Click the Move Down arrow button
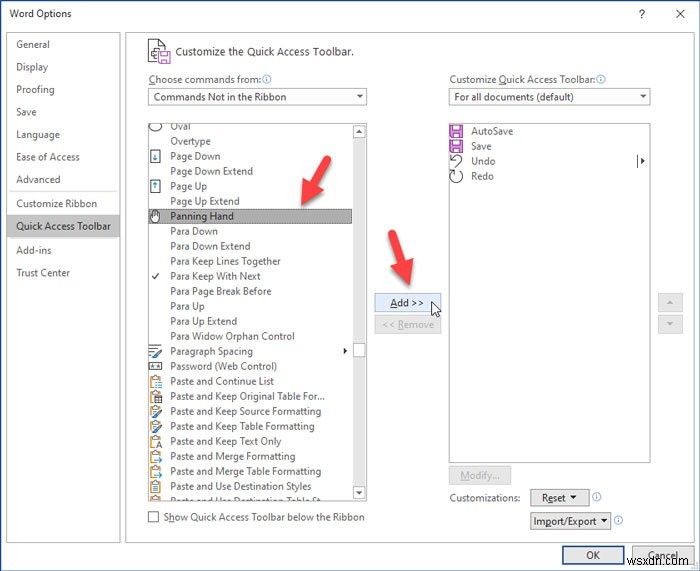 coord(670,324)
